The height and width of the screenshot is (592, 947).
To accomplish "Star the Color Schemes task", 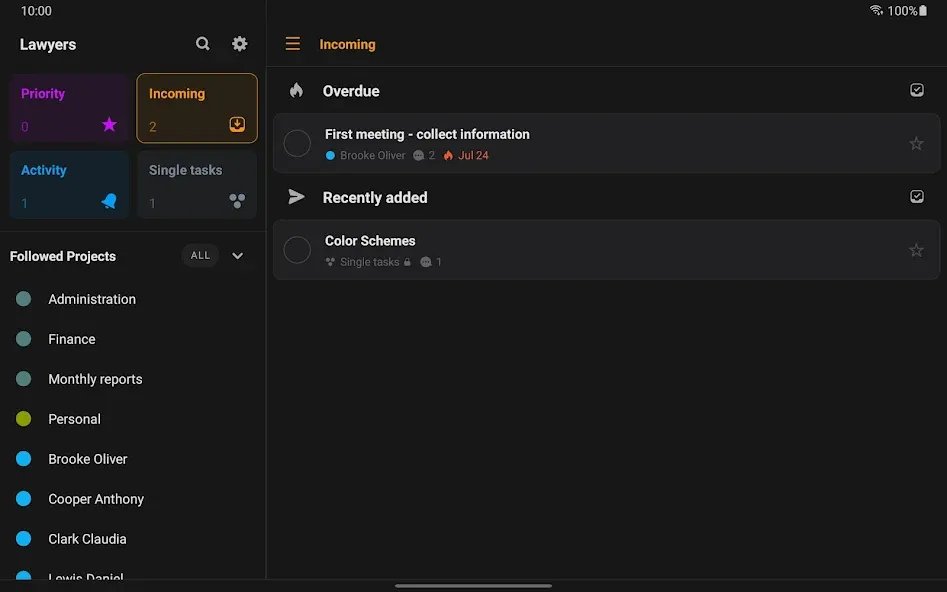I will [x=916, y=250].
